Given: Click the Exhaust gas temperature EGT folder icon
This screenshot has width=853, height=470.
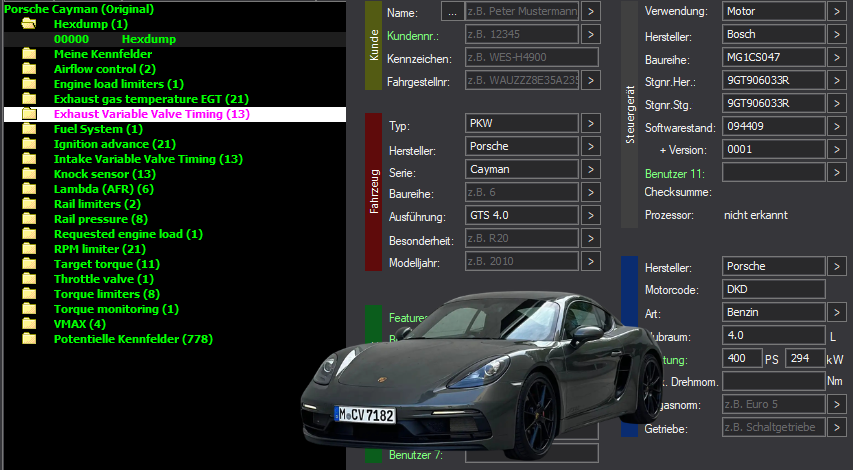Looking at the screenshot, I should tap(29, 99).
